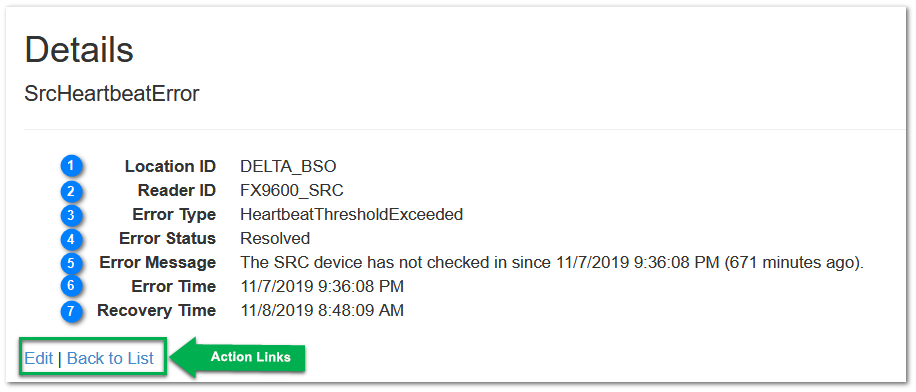This screenshot has height=392, width=916.
Task: Select the number 6 badge beside Error Time
Action: coord(71,286)
